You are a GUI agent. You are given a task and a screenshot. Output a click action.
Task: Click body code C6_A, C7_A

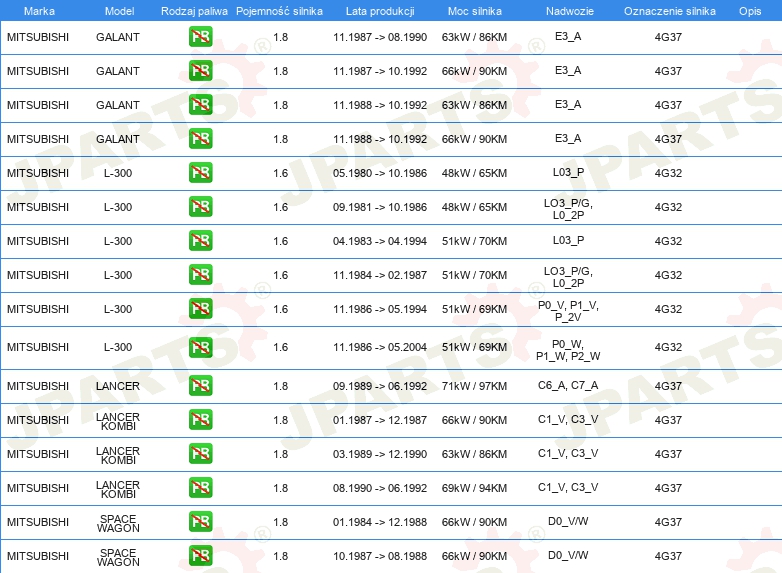568,385
